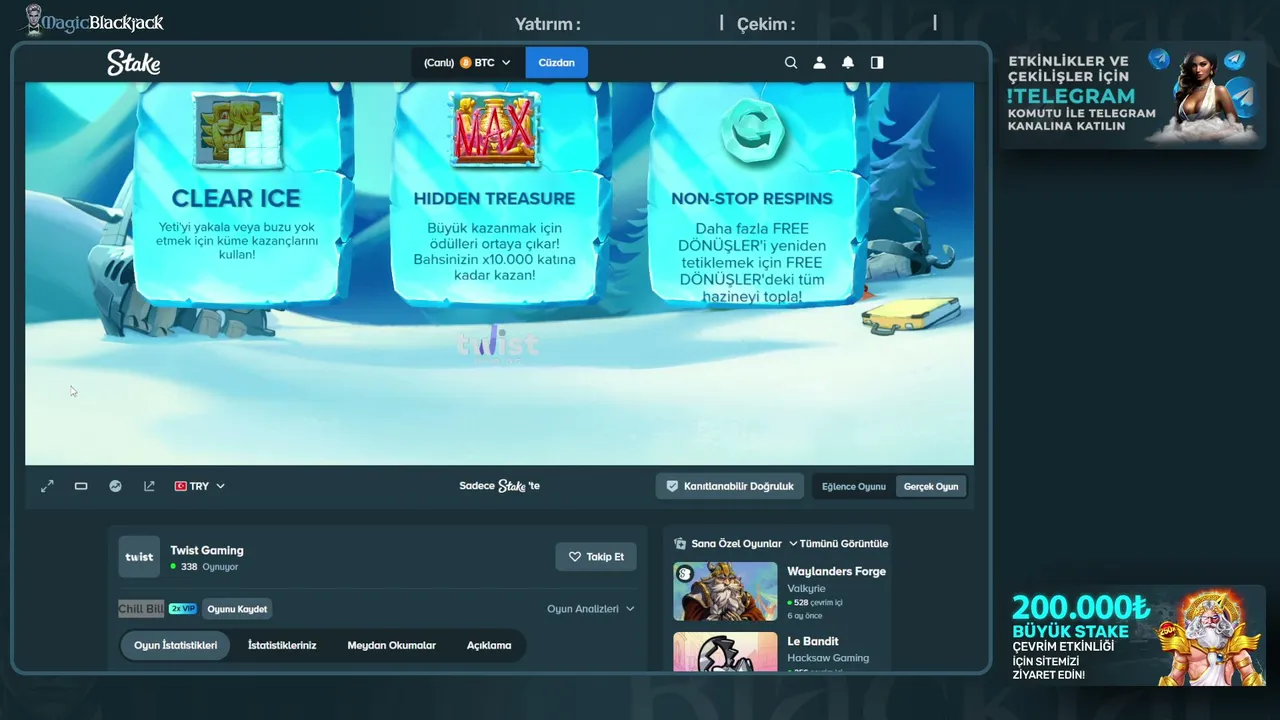Click the Valkyrie provider name

click(806, 589)
